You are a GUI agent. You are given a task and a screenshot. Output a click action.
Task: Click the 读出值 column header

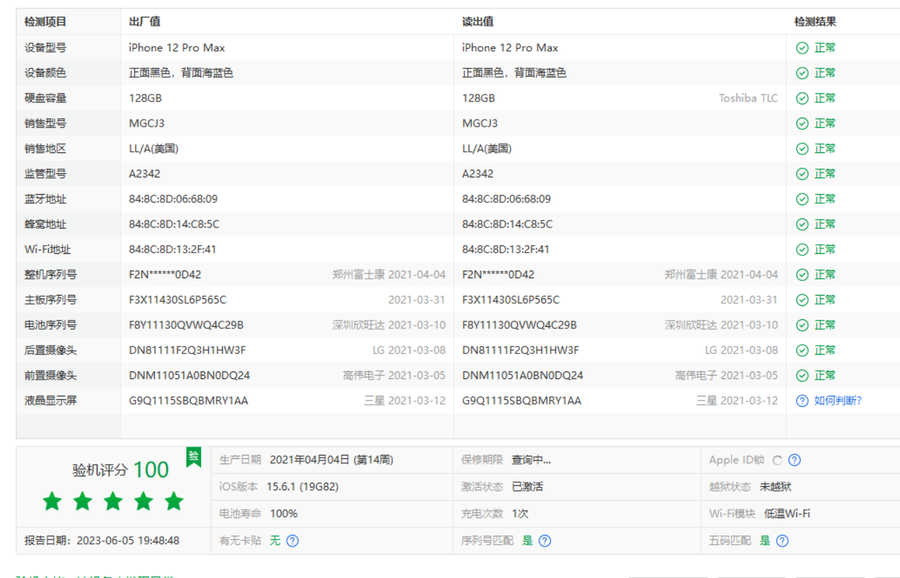coord(478,22)
